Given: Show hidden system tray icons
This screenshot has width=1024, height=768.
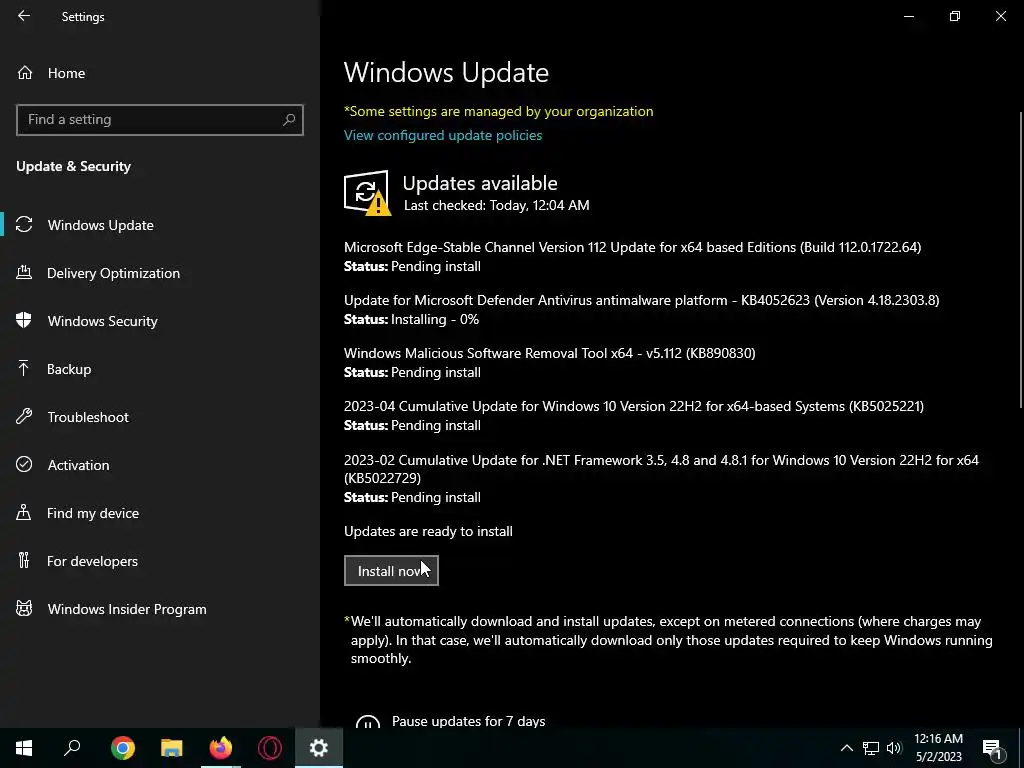Looking at the screenshot, I should click(846, 748).
